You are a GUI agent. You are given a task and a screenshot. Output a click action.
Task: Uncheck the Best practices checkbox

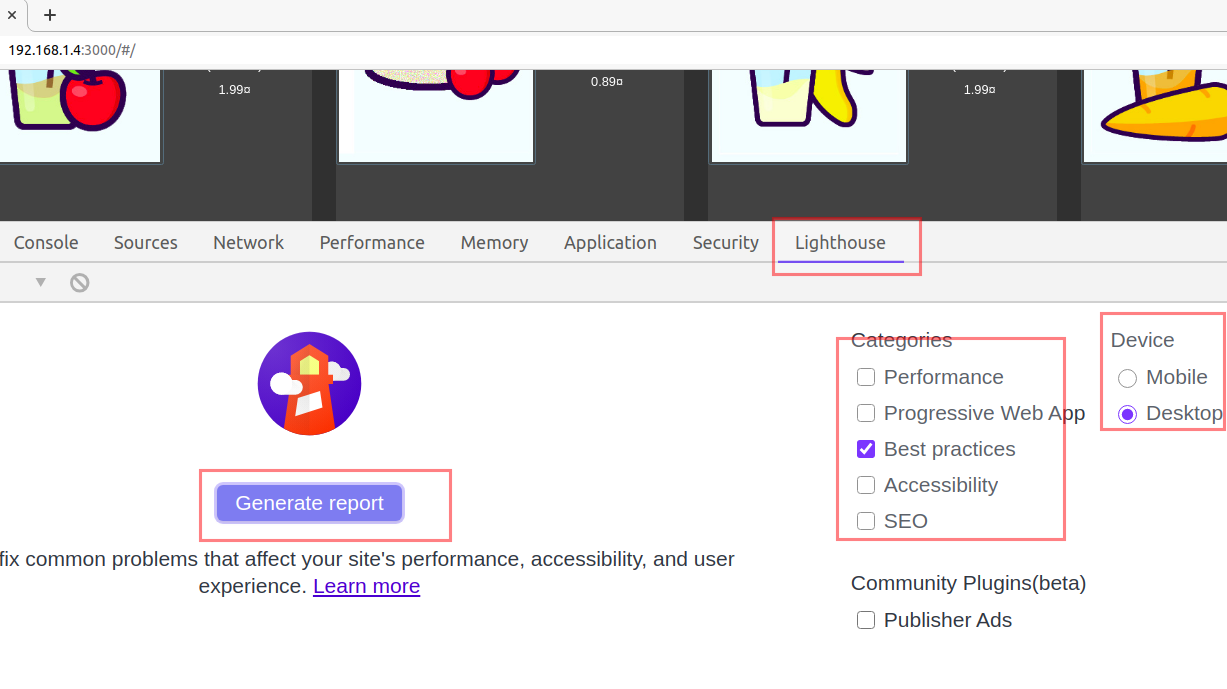pos(866,449)
